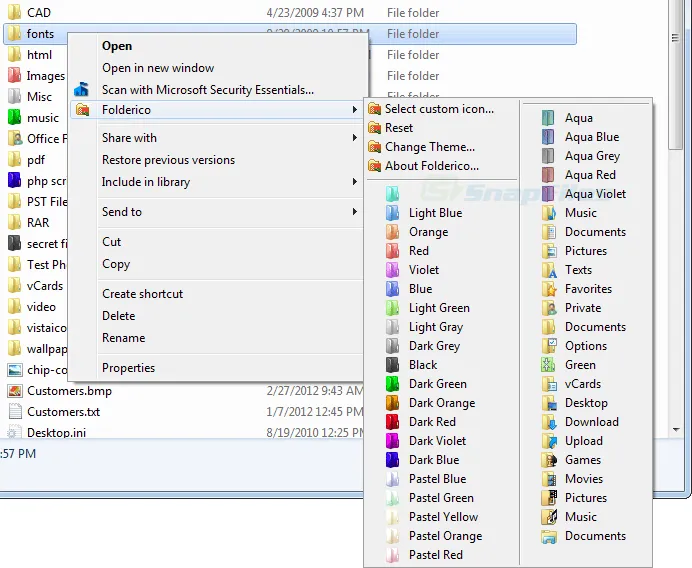The height and width of the screenshot is (568, 692).
Task: Open About Folderico... option
Action: coord(432,166)
